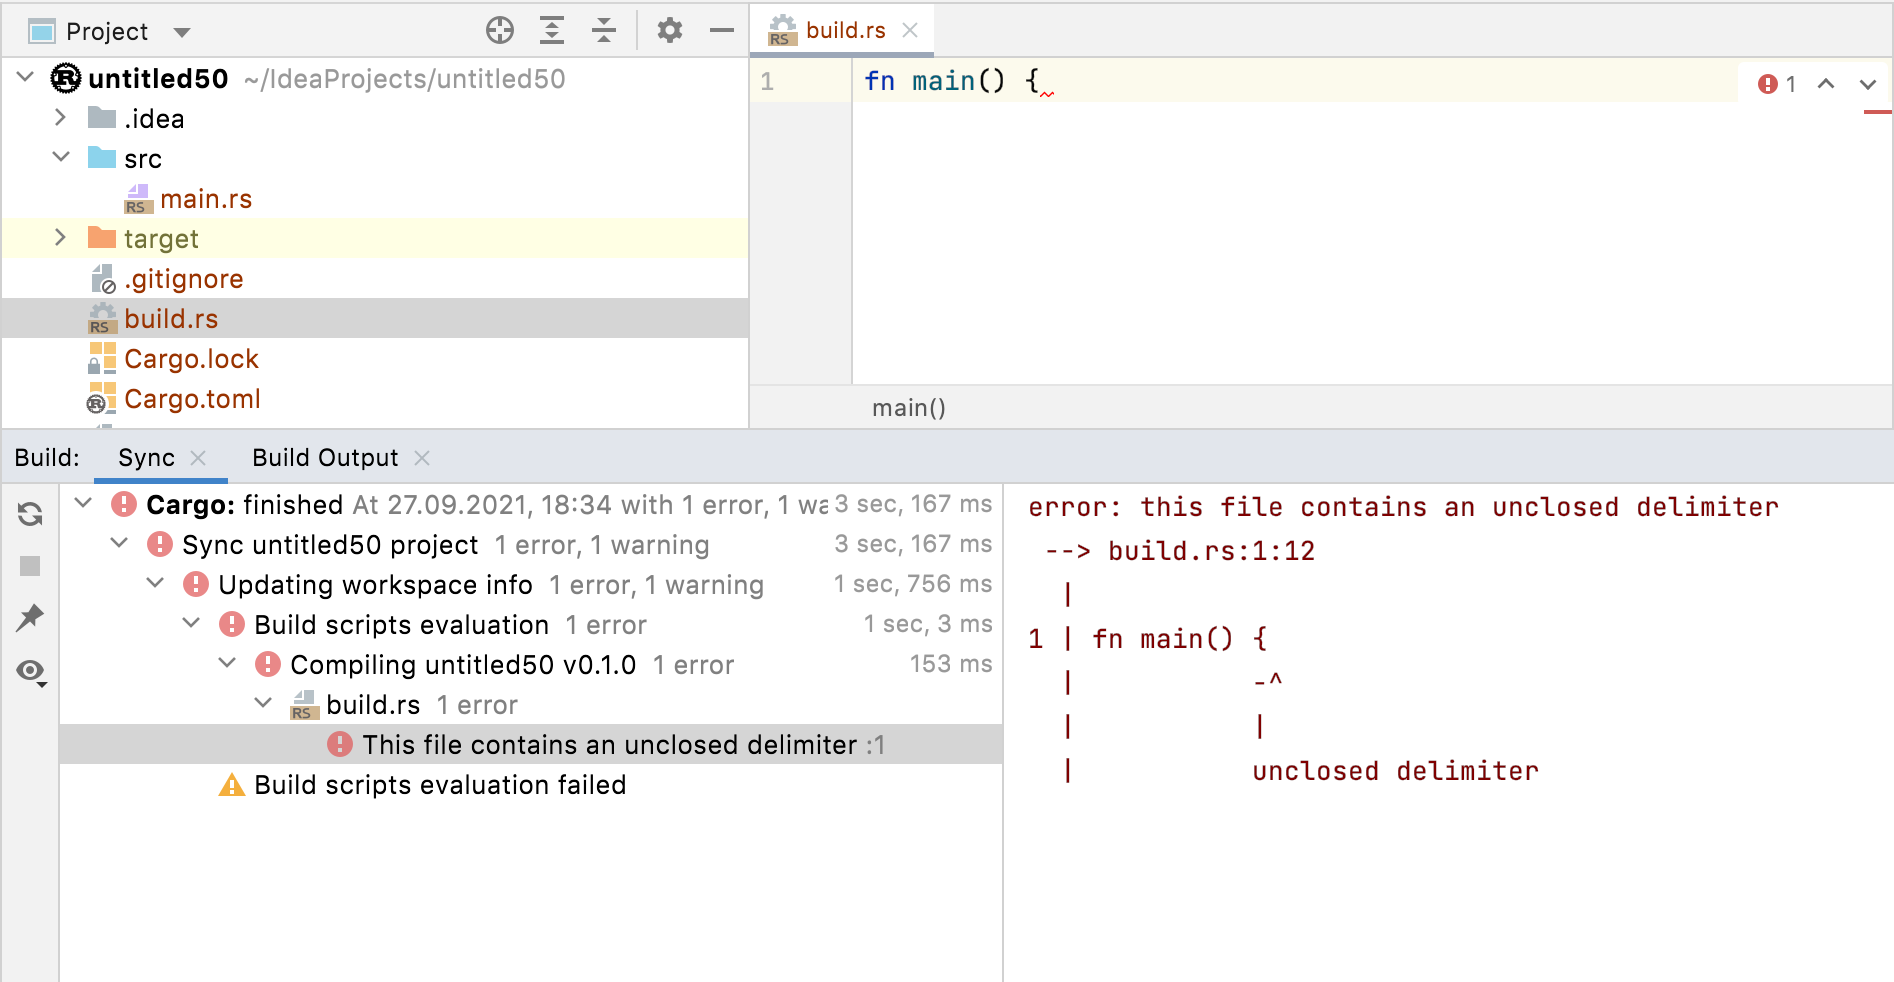This screenshot has width=1894, height=982.
Task: Close the build.rs editor tab
Action: click(910, 30)
